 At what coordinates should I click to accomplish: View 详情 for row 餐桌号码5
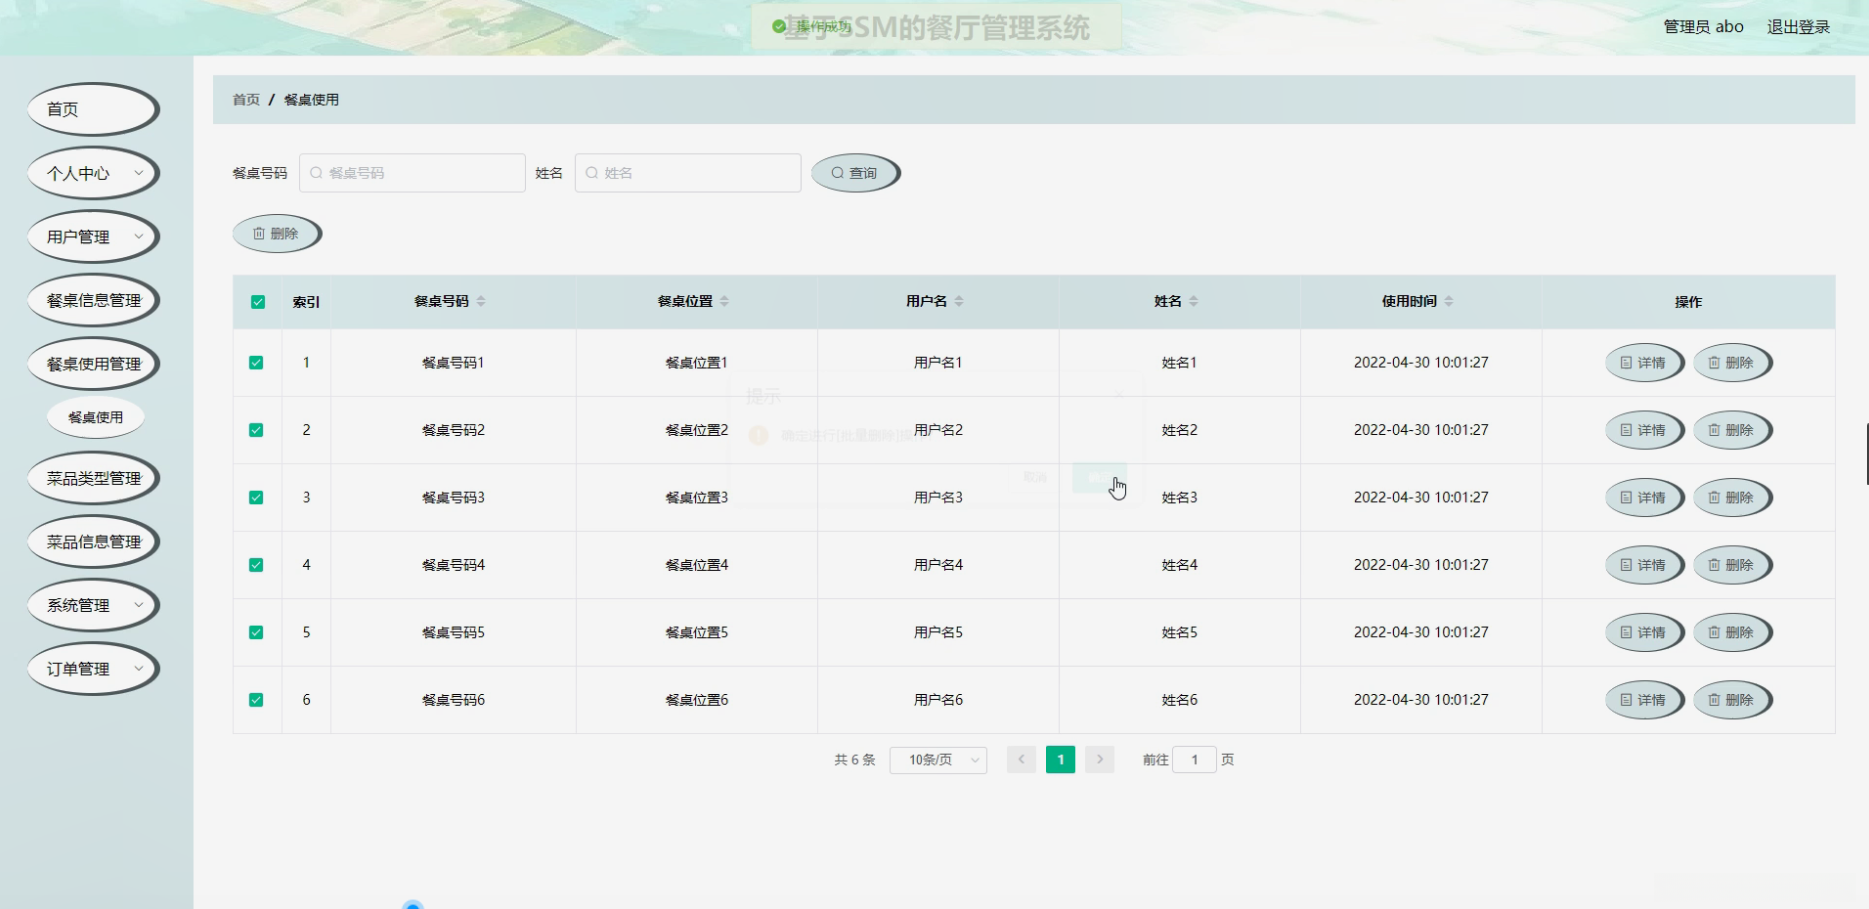(x=1644, y=633)
